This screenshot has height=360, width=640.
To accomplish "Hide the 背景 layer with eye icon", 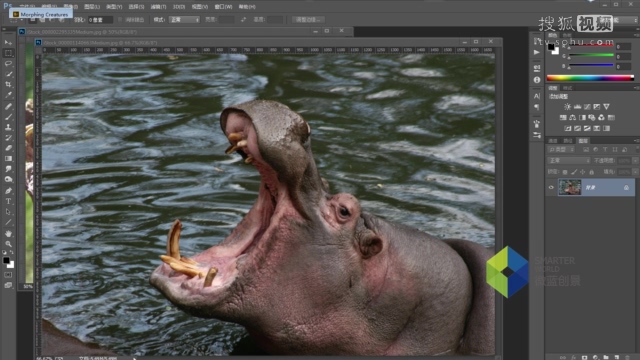I will point(551,188).
